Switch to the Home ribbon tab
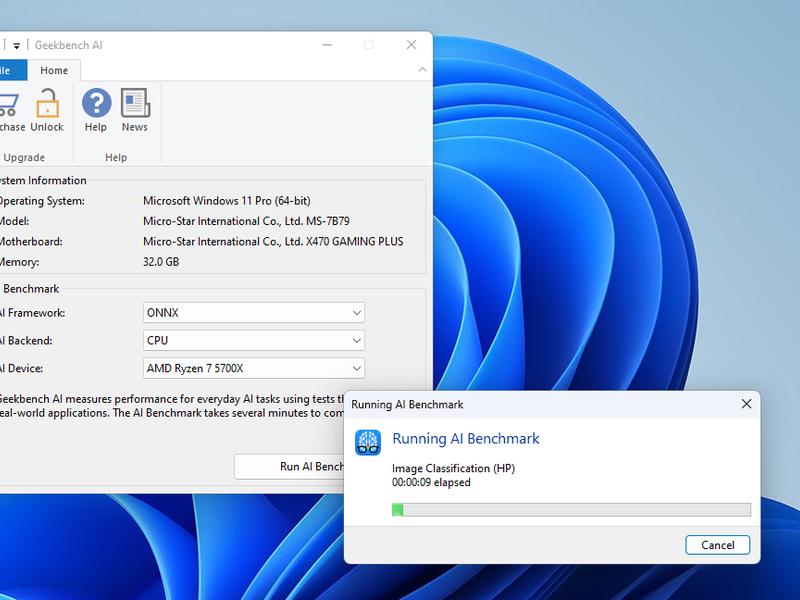This screenshot has width=800, height=600. tap(54, 70)
